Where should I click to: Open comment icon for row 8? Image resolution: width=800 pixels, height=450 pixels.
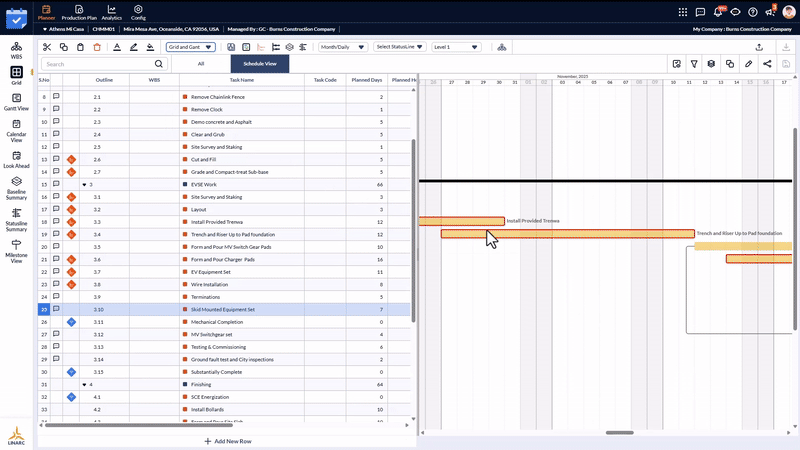[x=56, y=96]
